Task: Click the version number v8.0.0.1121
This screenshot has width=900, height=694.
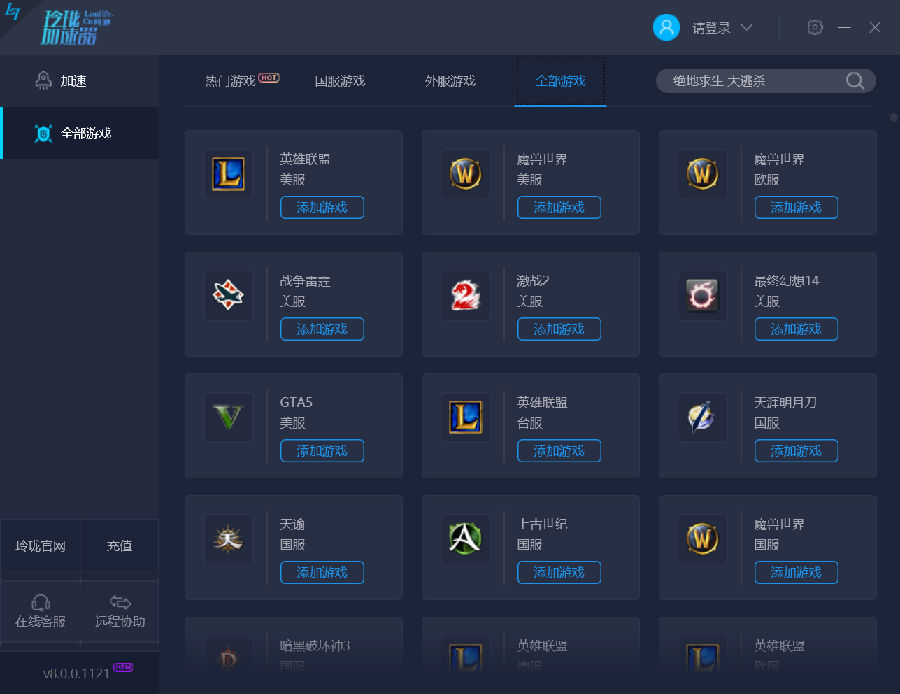Action: point(76,673)
